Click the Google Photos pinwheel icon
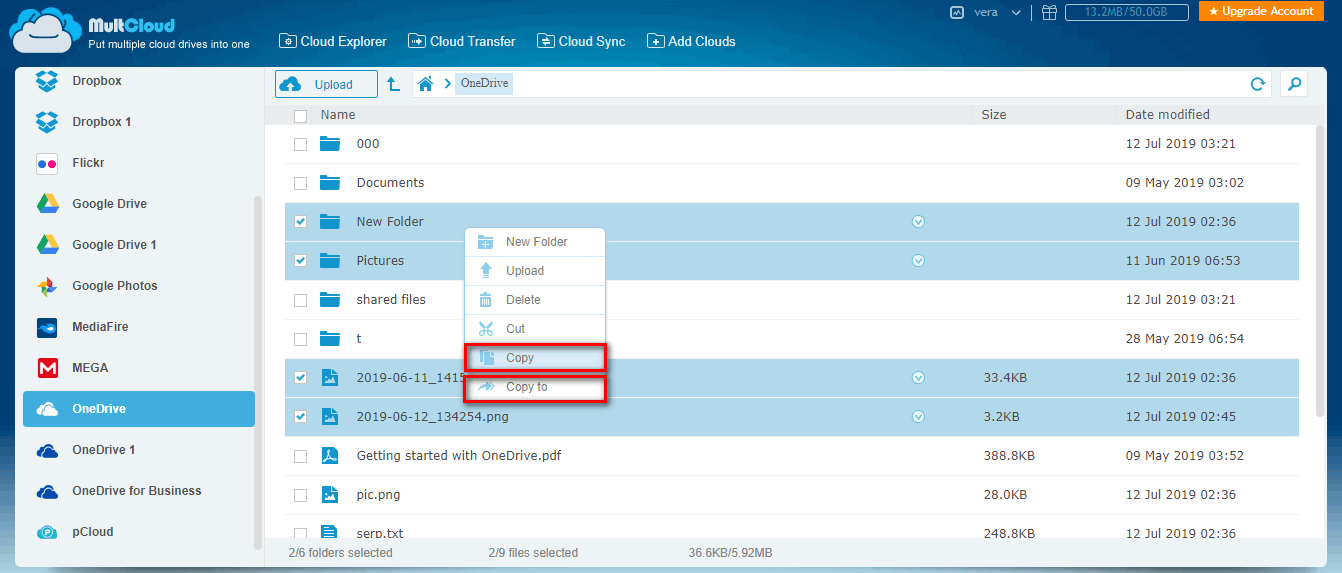The height and width of the screenshot is (573, 1342). [47, 286]
